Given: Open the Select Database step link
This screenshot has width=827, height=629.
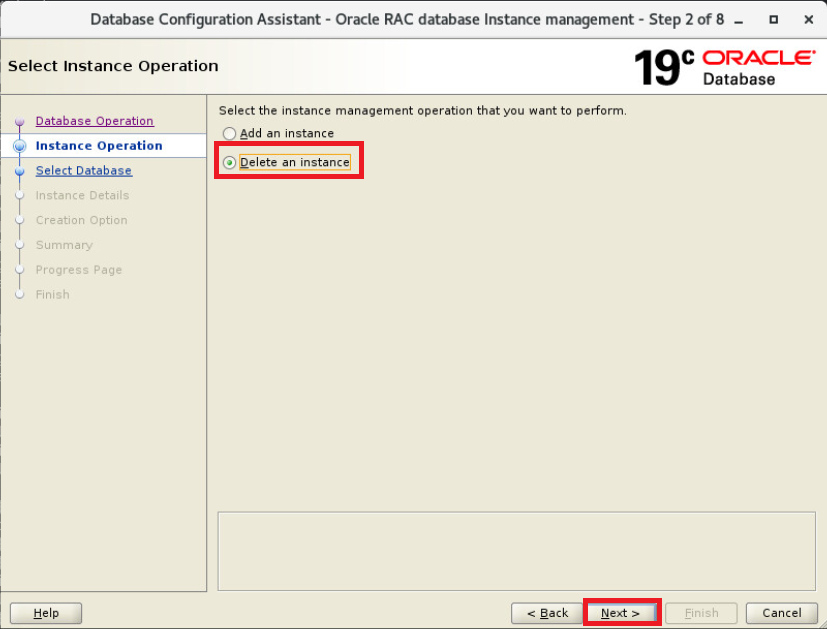Looking at the screenshot, I should tap(84, 170).
